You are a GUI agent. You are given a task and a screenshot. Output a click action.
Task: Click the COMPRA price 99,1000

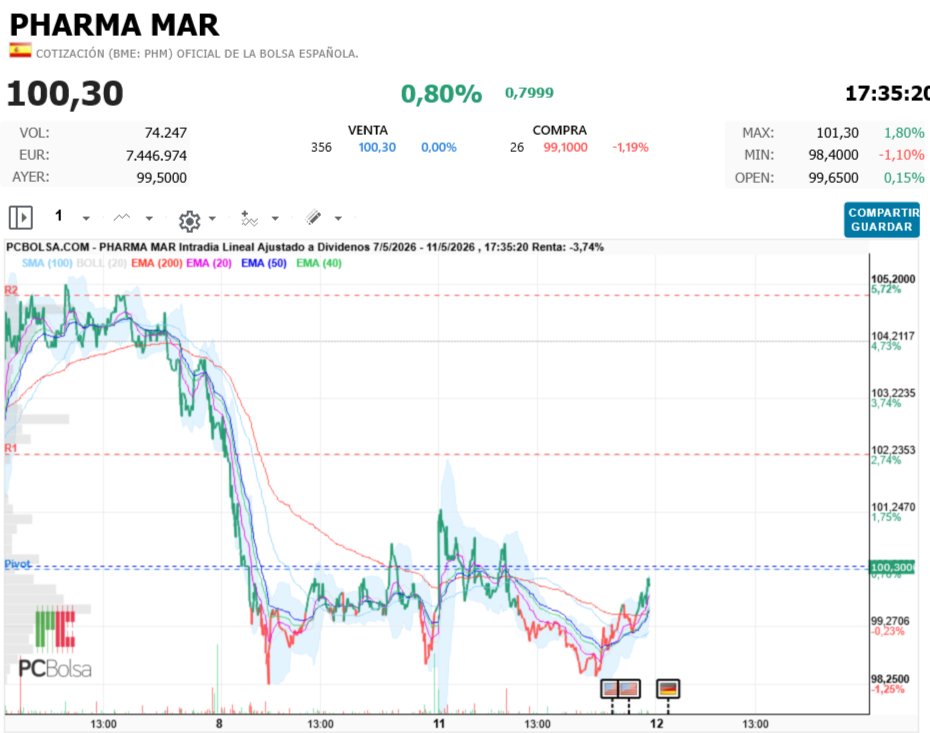click(x=565, y=147)
